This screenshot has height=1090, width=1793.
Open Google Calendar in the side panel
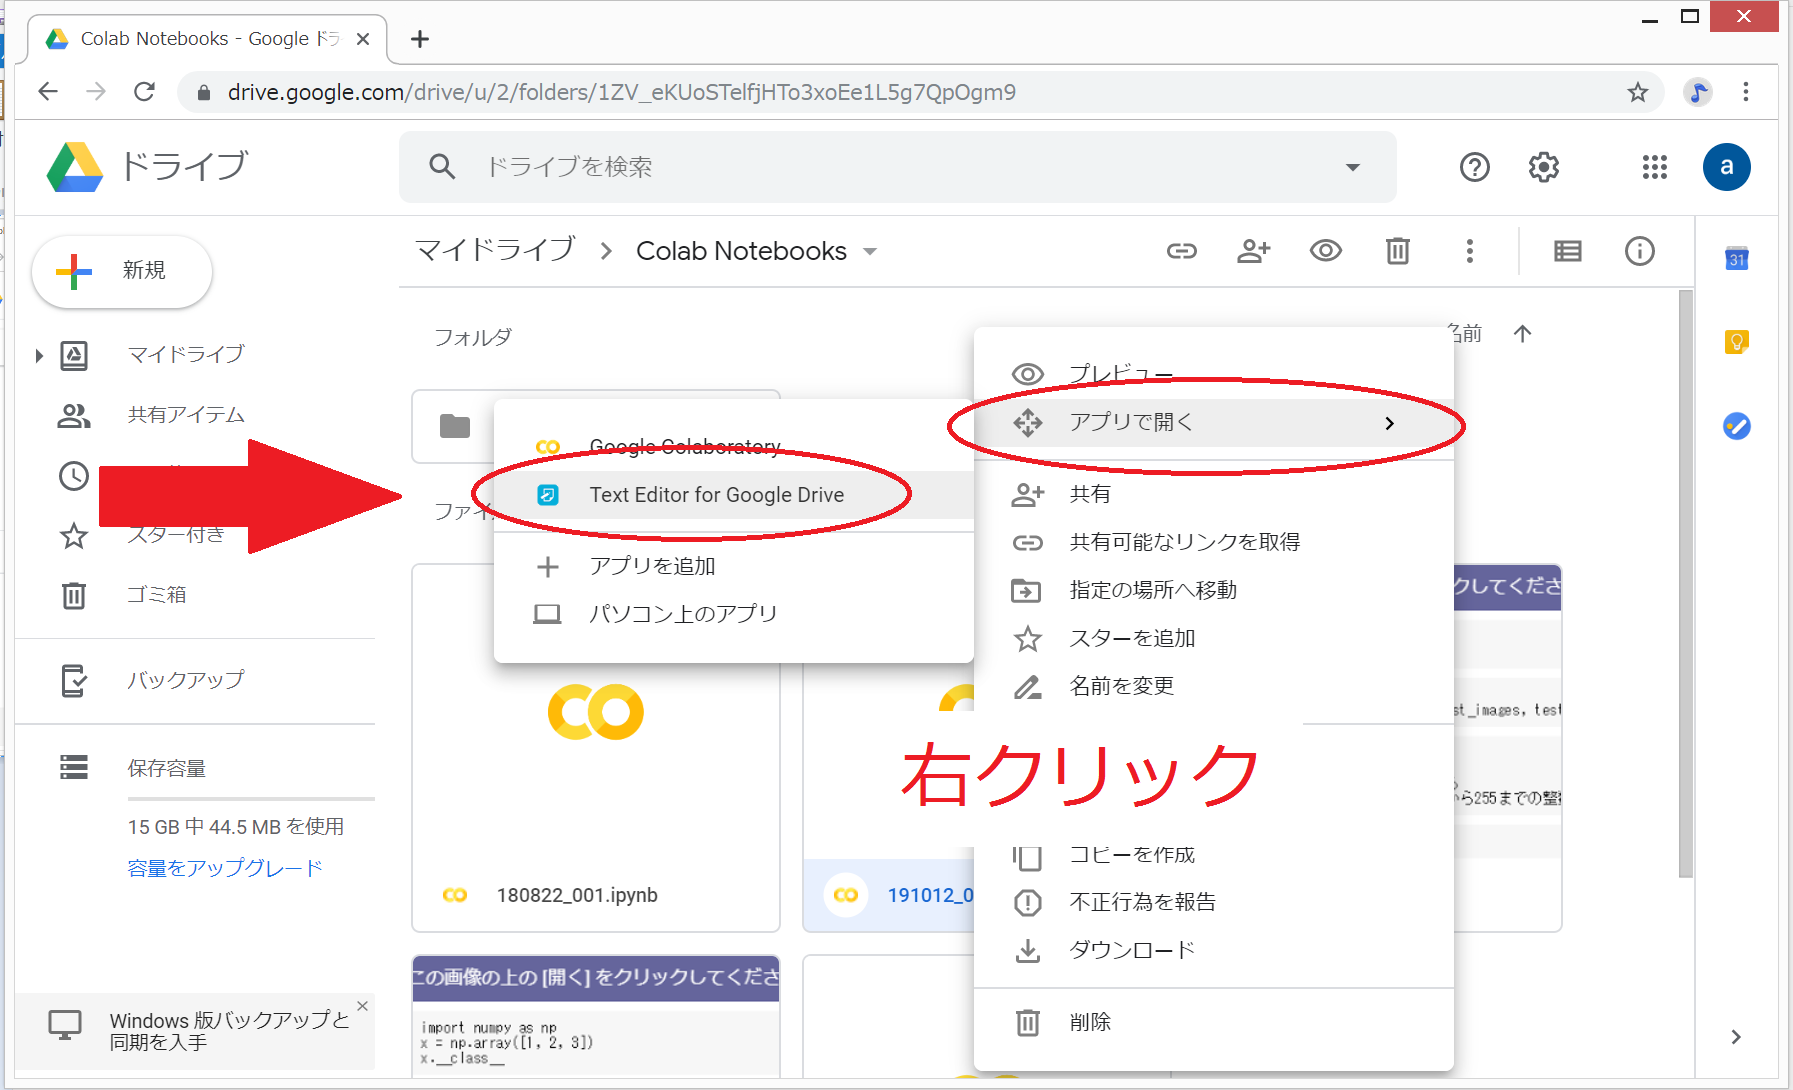tap(1736, 259)
